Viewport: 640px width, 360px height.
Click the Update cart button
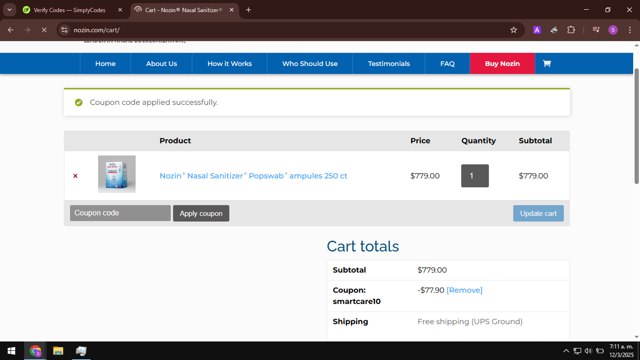click(538, 213)
